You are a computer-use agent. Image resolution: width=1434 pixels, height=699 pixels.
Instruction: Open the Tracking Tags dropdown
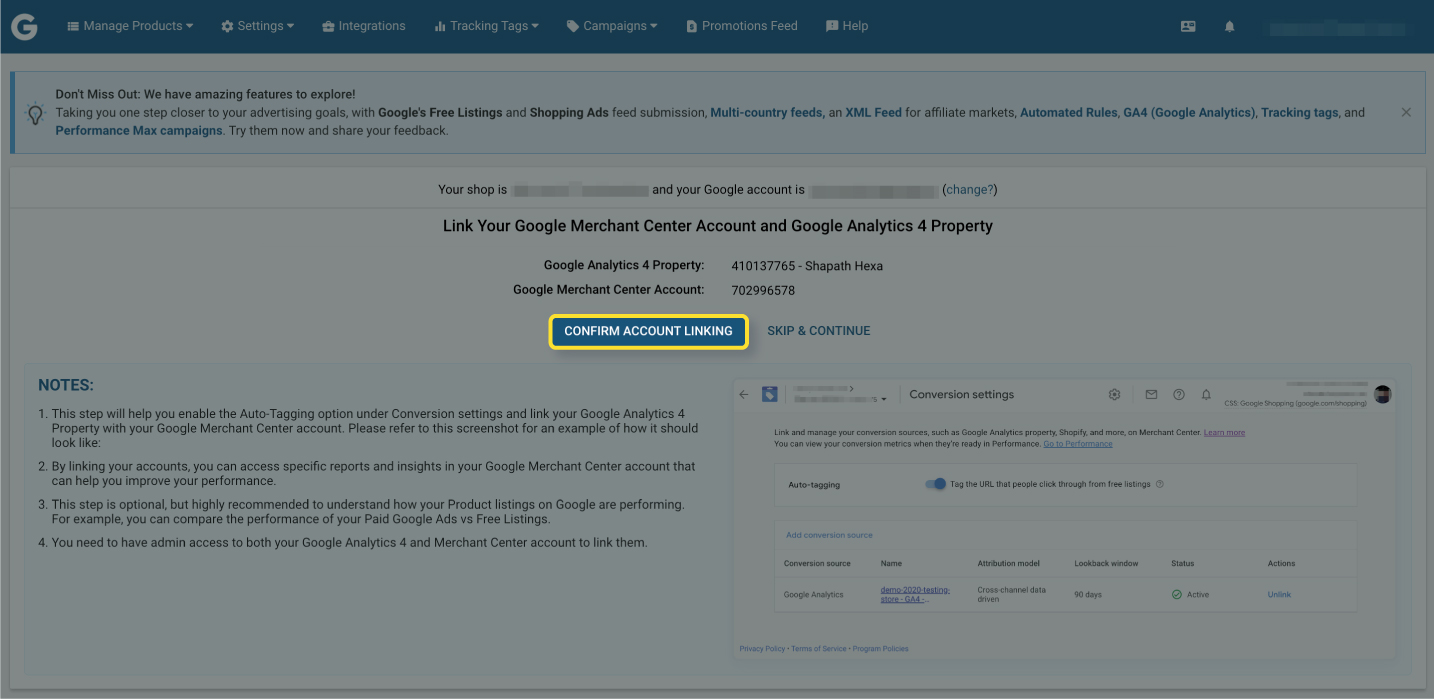pyautogui.click(x=486, y=26)
